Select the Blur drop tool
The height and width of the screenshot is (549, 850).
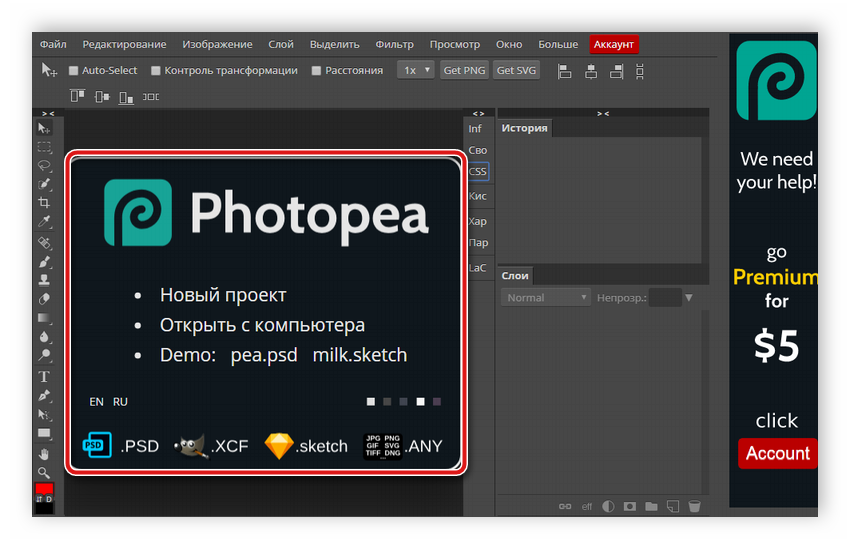tap(44, 336)
